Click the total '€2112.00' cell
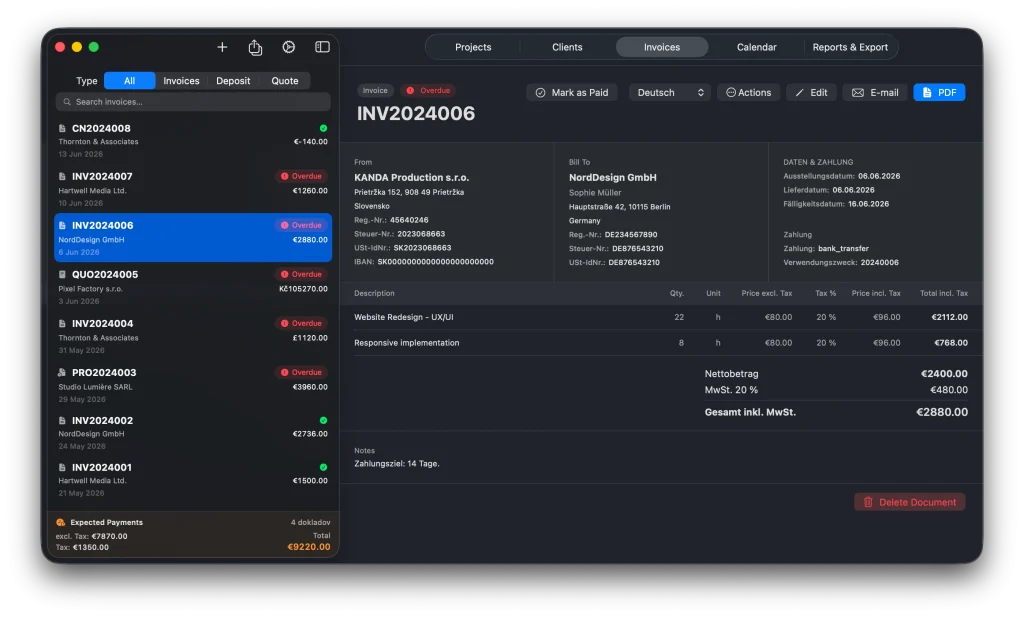 pyautogui.click(x=950, y=317)
